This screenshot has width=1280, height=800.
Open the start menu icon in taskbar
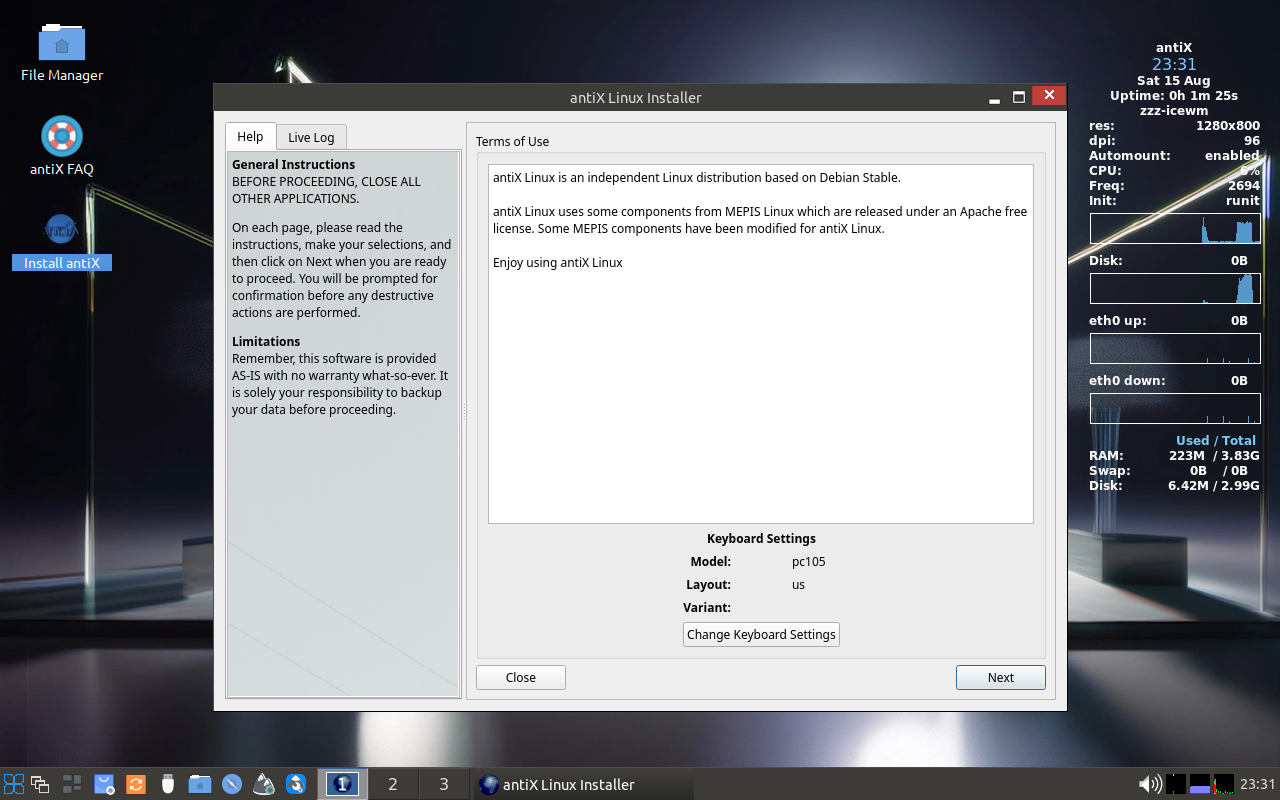point(14,784)
